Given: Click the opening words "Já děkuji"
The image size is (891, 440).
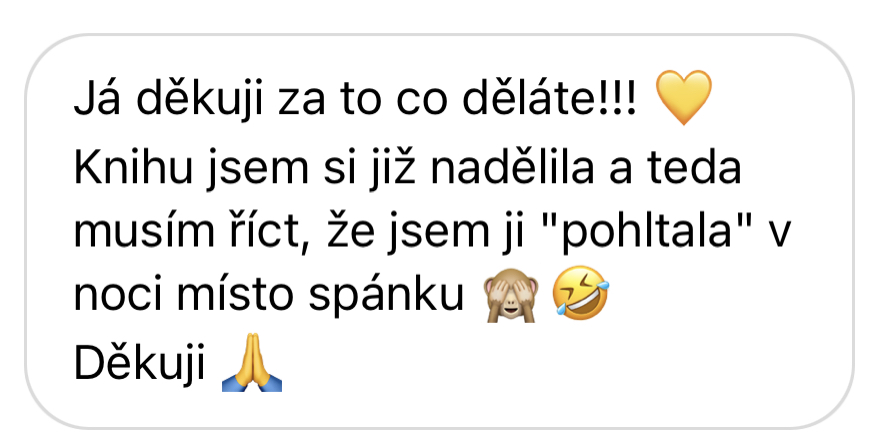Looking at the screenshot, I should pos(169,99).
